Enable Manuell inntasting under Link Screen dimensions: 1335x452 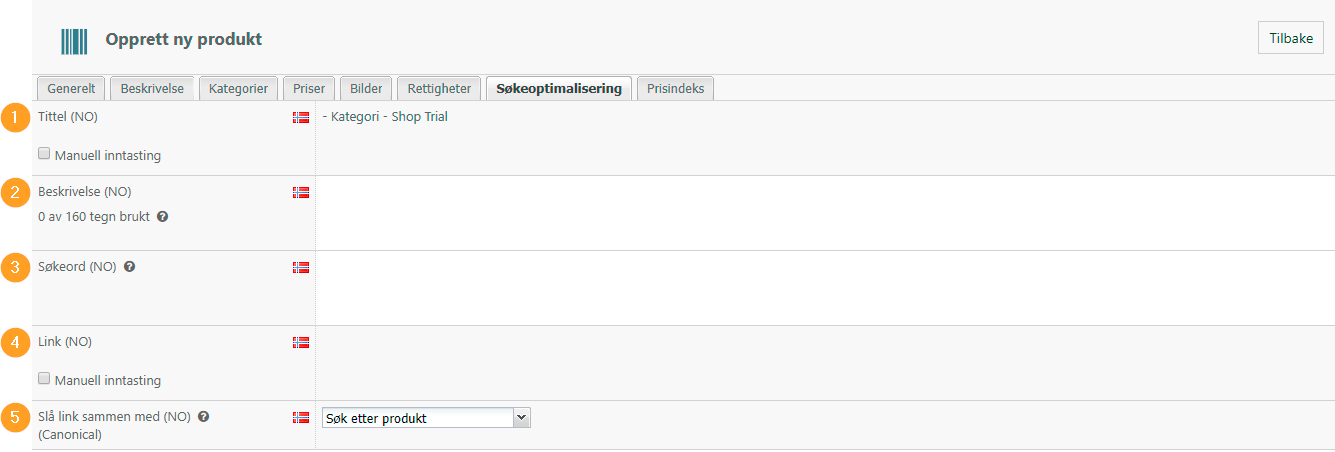(44, 379)
